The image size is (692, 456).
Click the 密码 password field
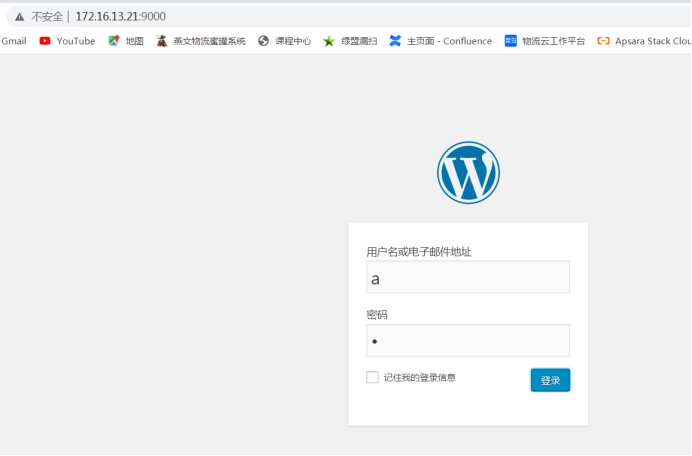pos(468,341)
